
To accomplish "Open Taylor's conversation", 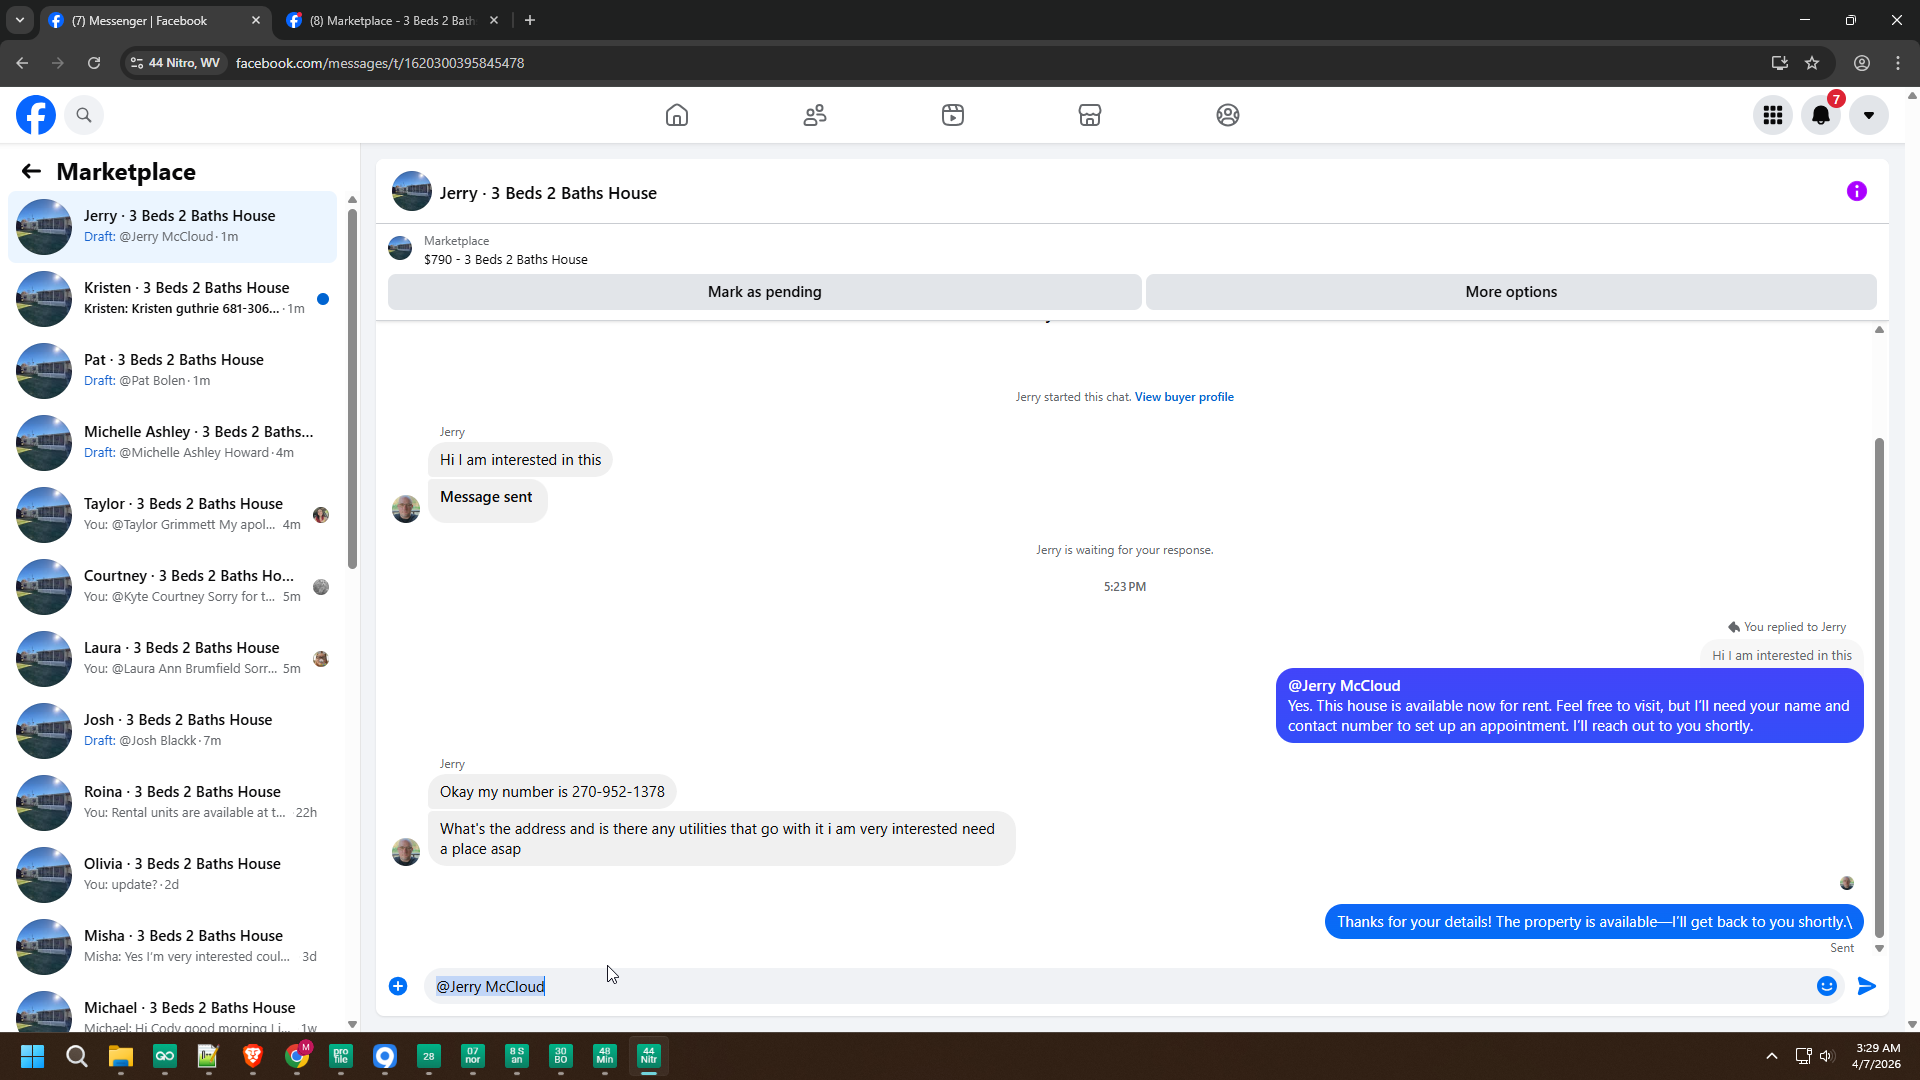I will click(x=172, y=514).
